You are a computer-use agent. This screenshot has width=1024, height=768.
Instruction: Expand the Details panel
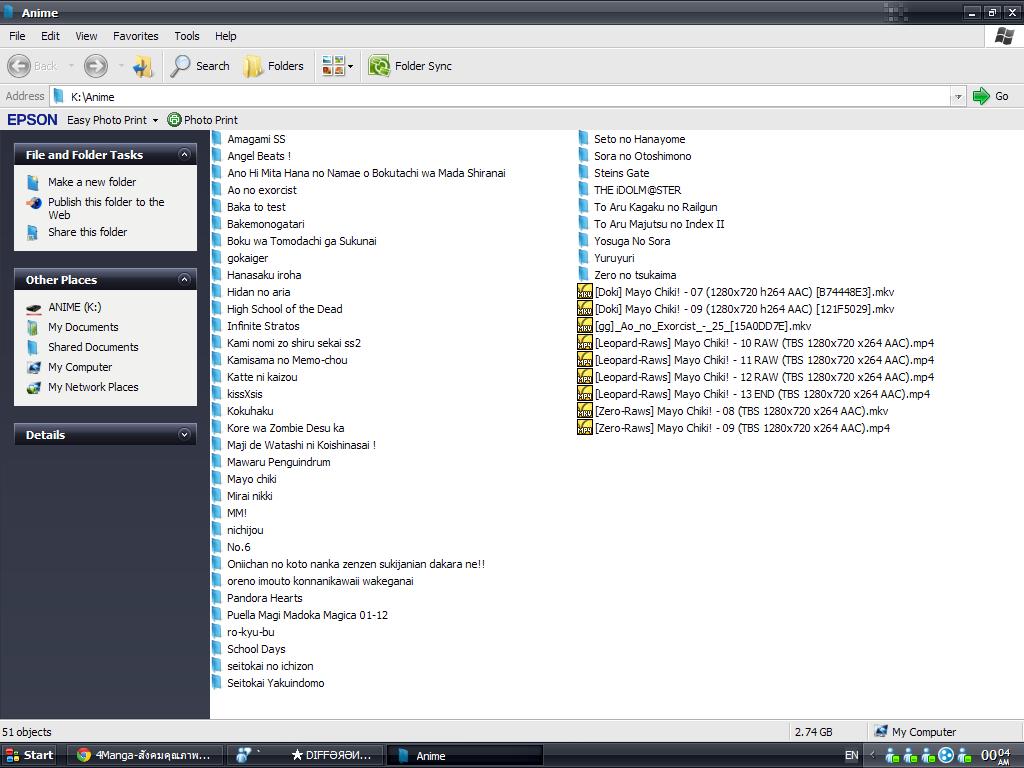point(184,435)
